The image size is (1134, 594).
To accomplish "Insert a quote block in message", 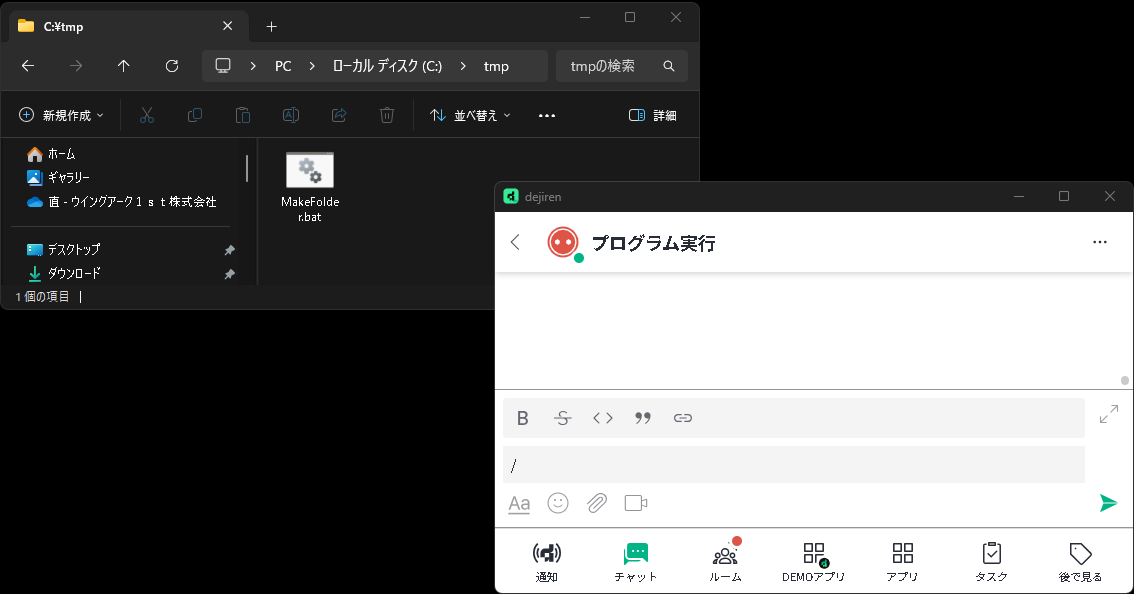I will click(643, 418).
